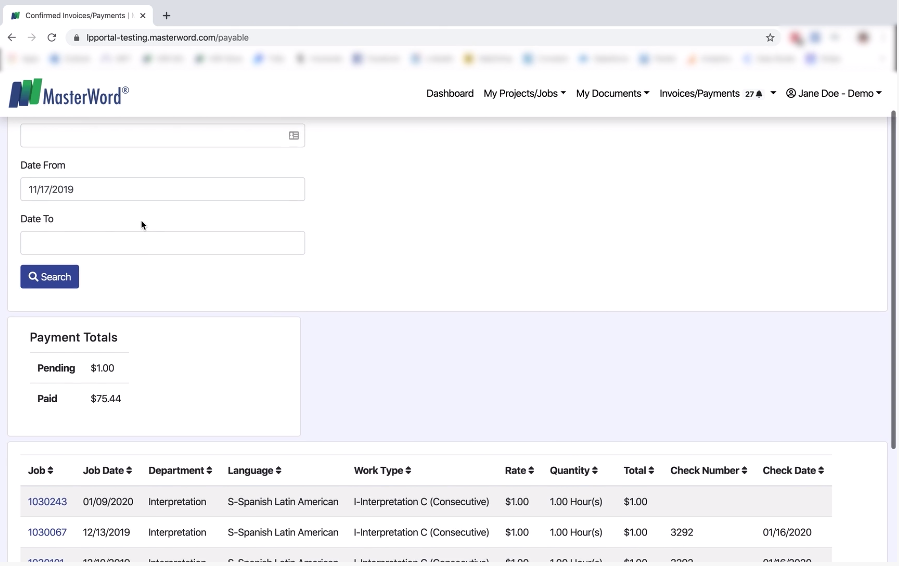Reload the page using browser refresh icon
The image size is (899, 566).
[52, 38]
